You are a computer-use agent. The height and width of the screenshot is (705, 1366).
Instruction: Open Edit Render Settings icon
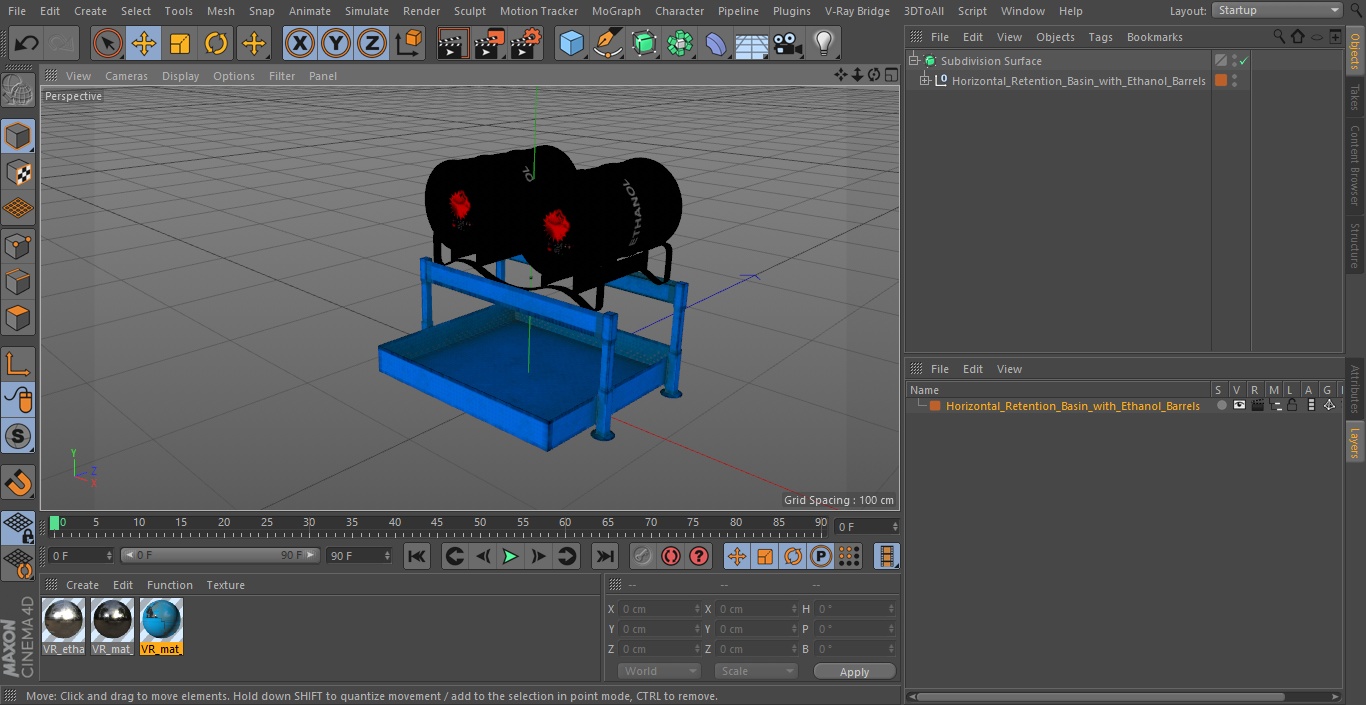[x=526, y=44]
